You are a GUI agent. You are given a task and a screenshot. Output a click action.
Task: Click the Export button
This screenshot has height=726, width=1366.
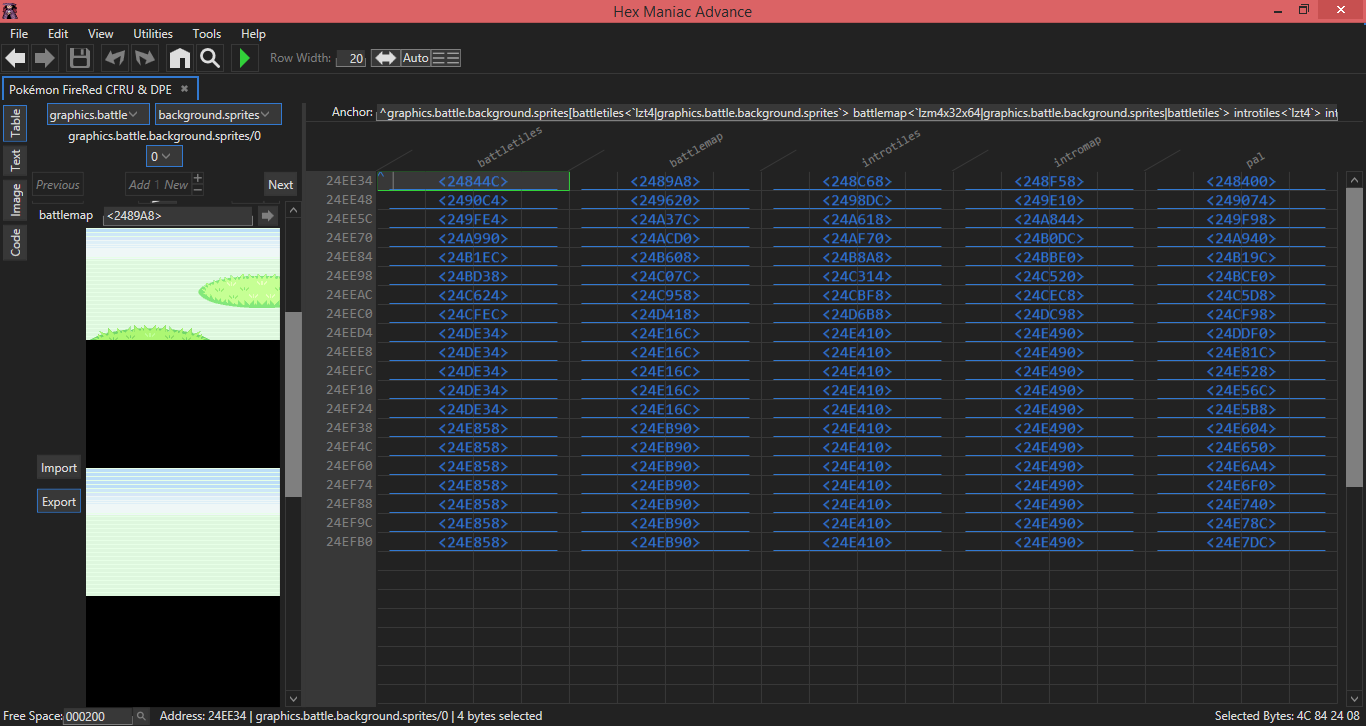59,502
